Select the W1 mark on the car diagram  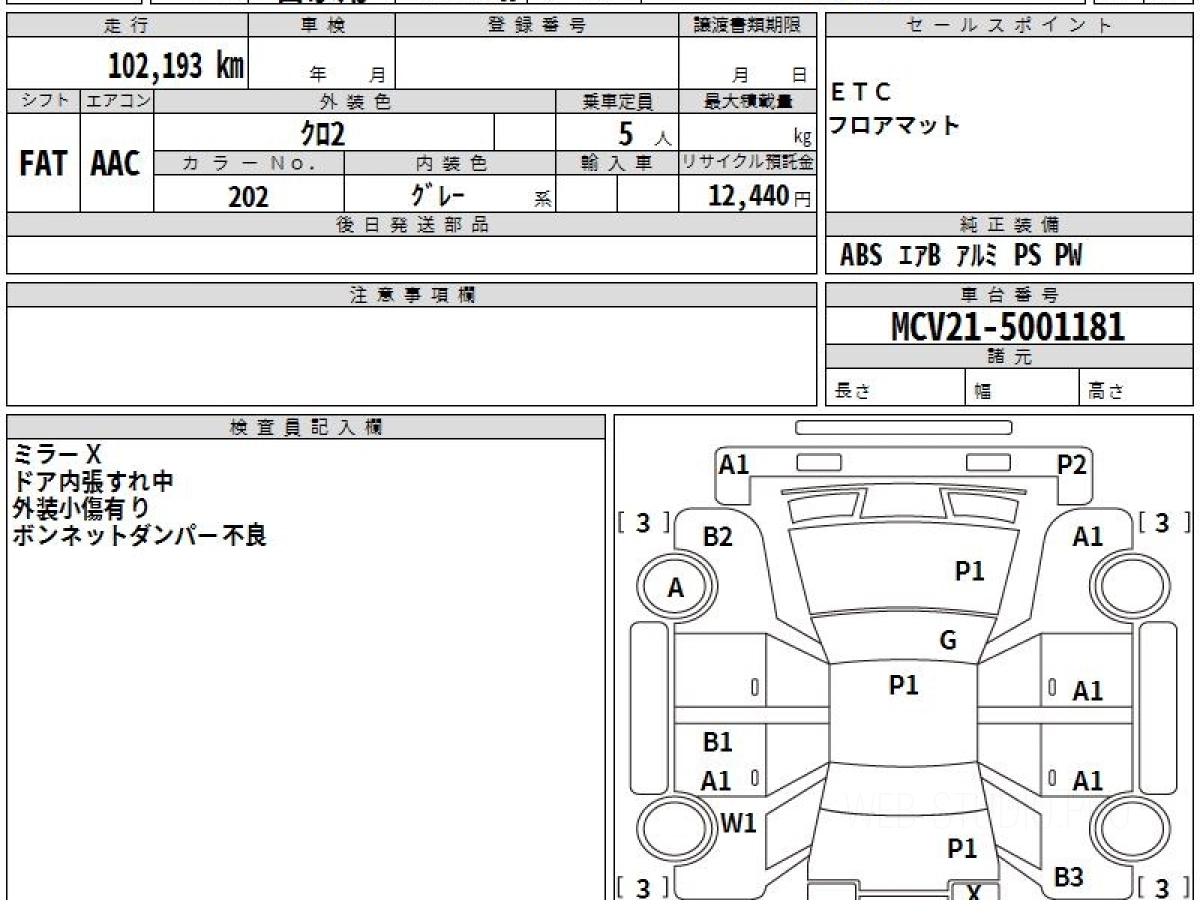point(738,824)
